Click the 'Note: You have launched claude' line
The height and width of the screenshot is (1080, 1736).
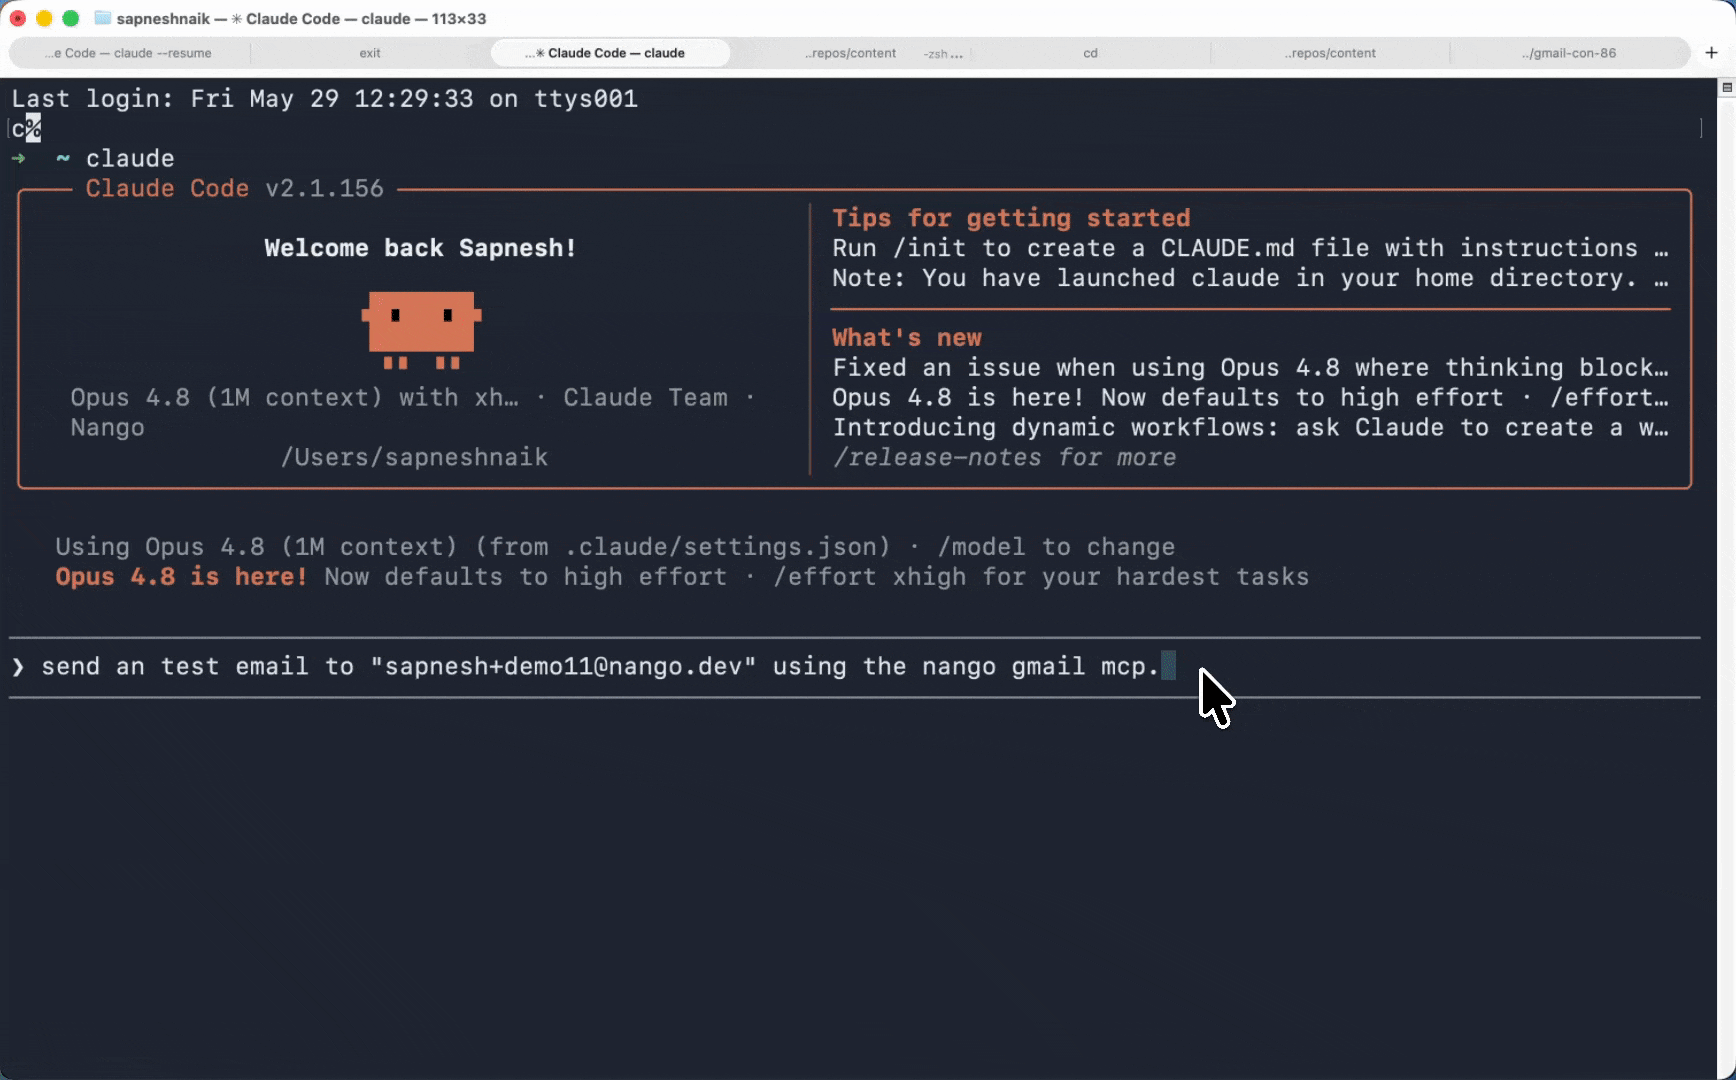(x=1250, y=278)
